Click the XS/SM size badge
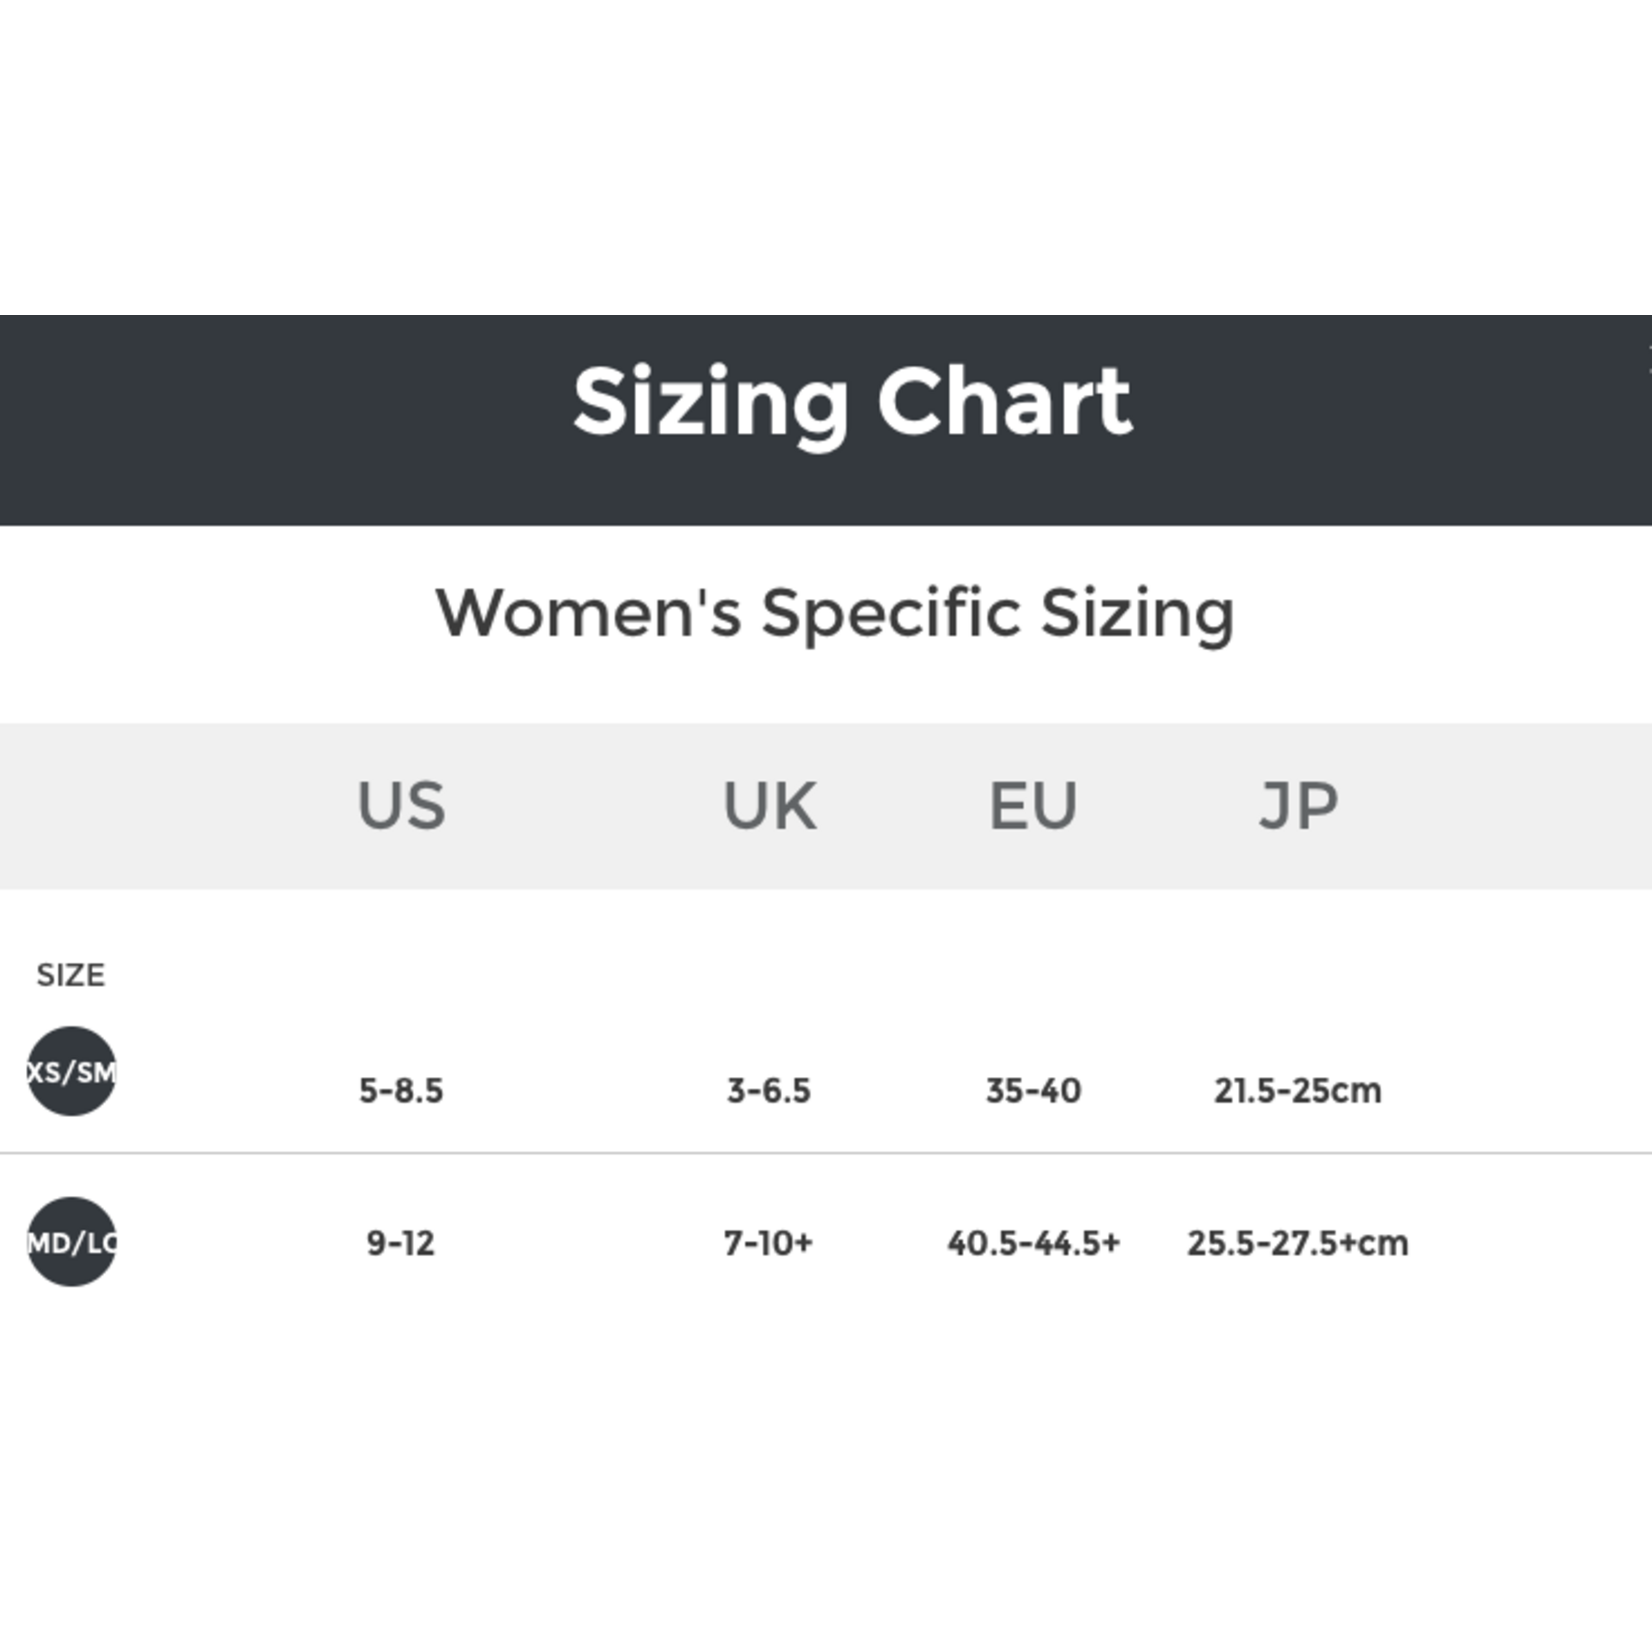The width and height of the screenshot is (1652, 1652). [71, 1072]
